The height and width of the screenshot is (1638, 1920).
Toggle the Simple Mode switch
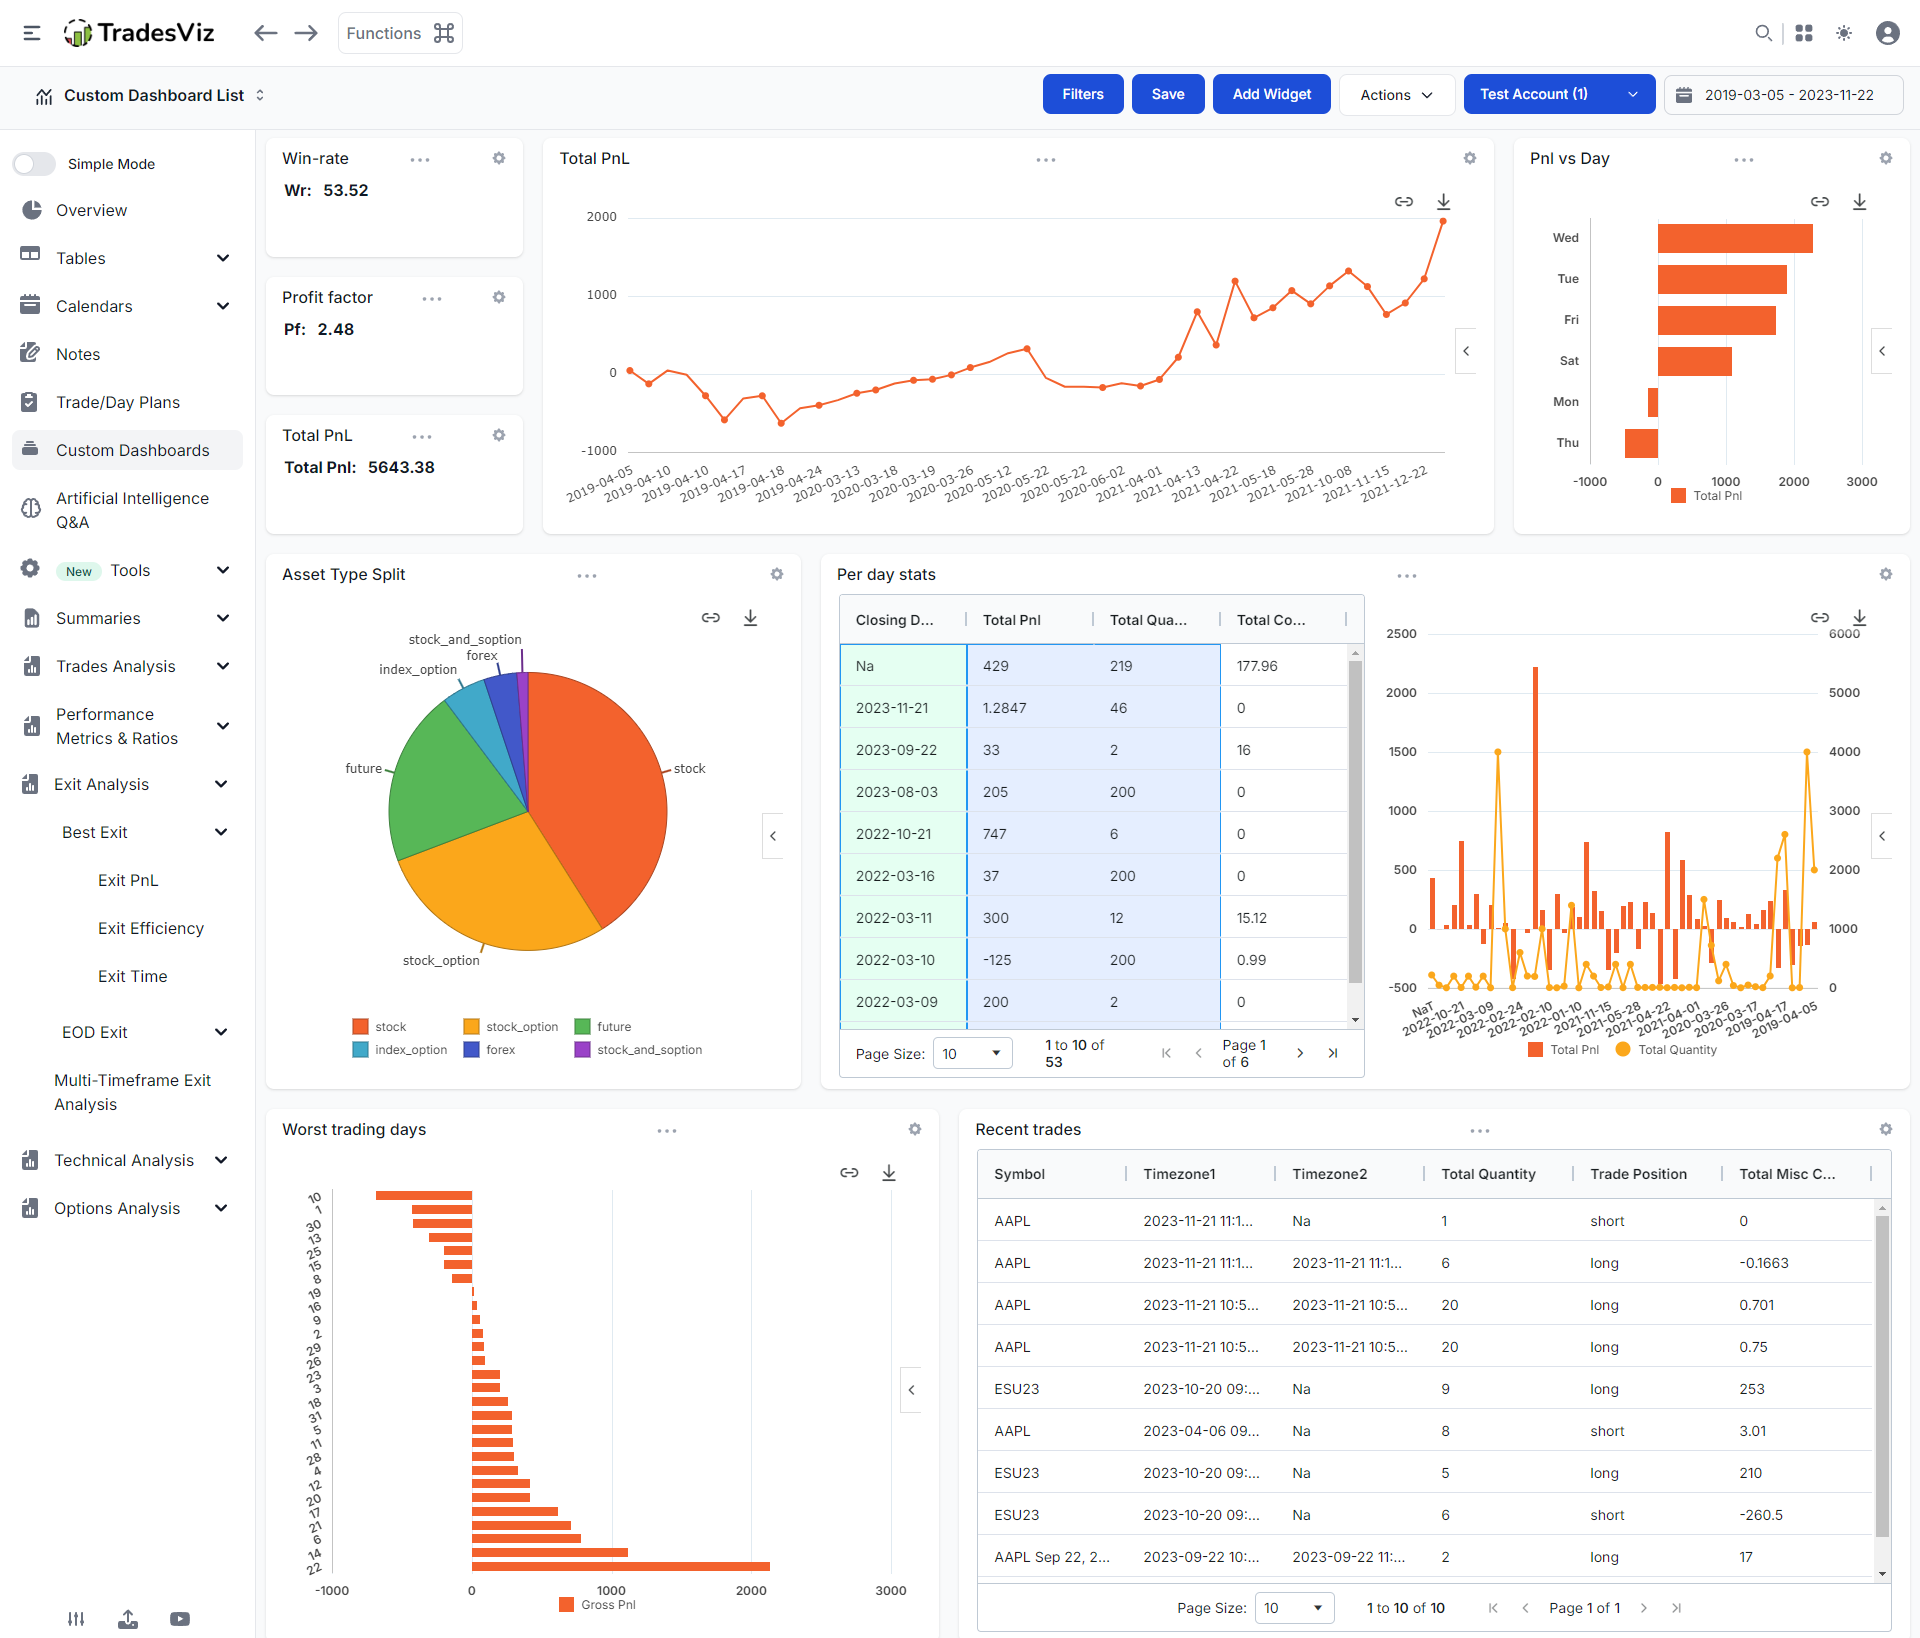tap(34, 164)
